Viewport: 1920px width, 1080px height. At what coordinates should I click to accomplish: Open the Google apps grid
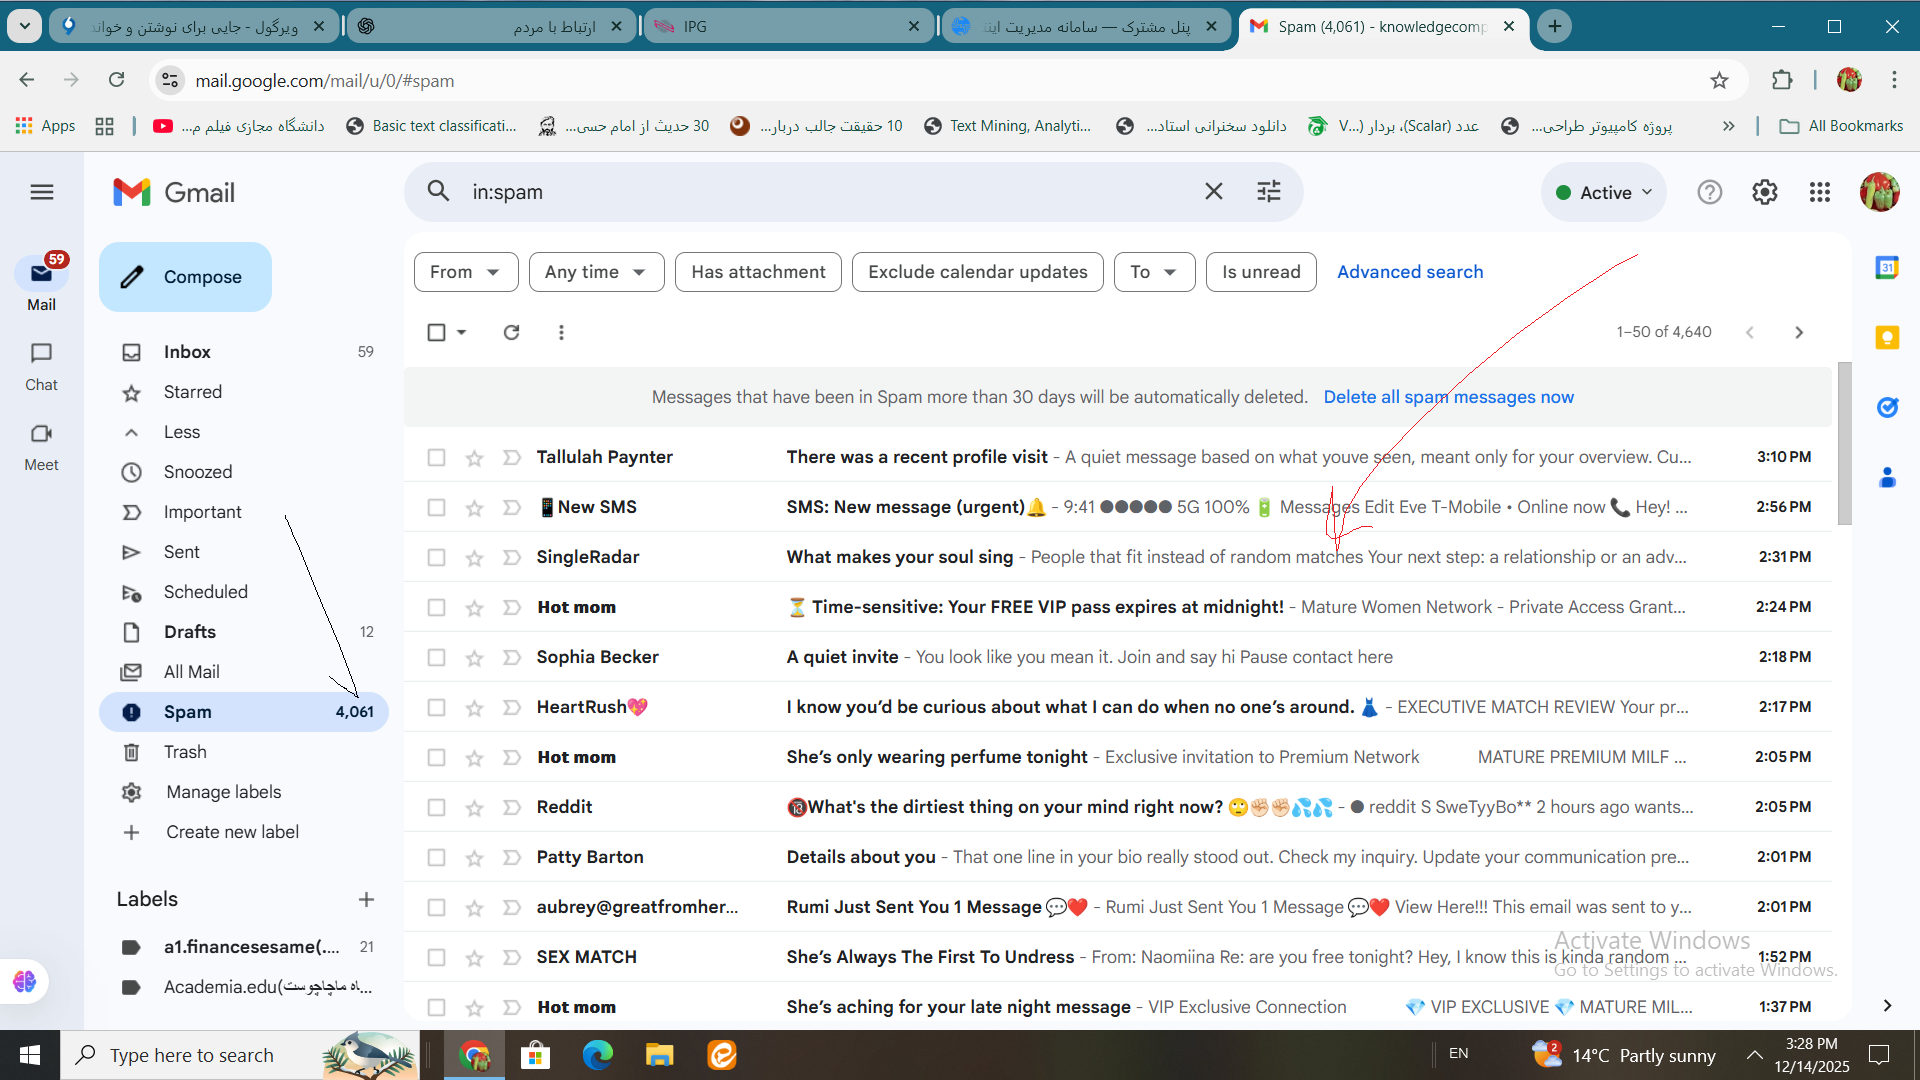1819,192
